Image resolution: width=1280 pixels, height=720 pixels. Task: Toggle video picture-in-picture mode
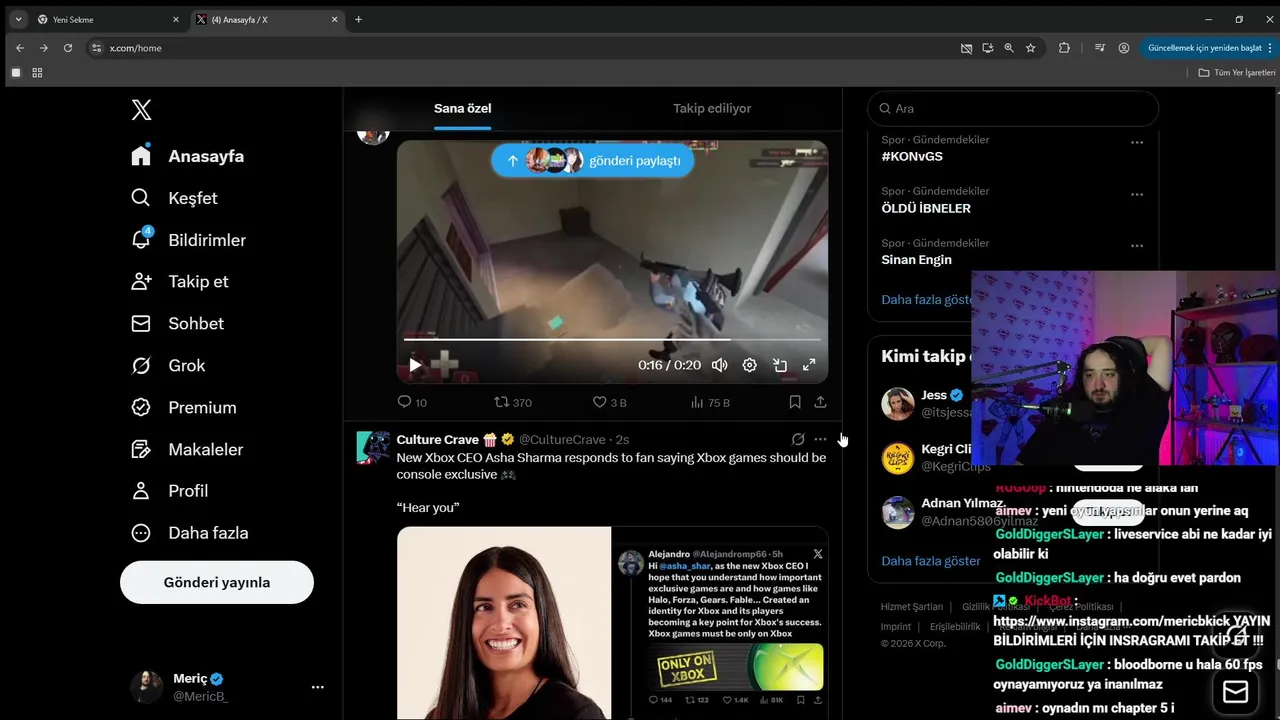(x=780, y=365)
